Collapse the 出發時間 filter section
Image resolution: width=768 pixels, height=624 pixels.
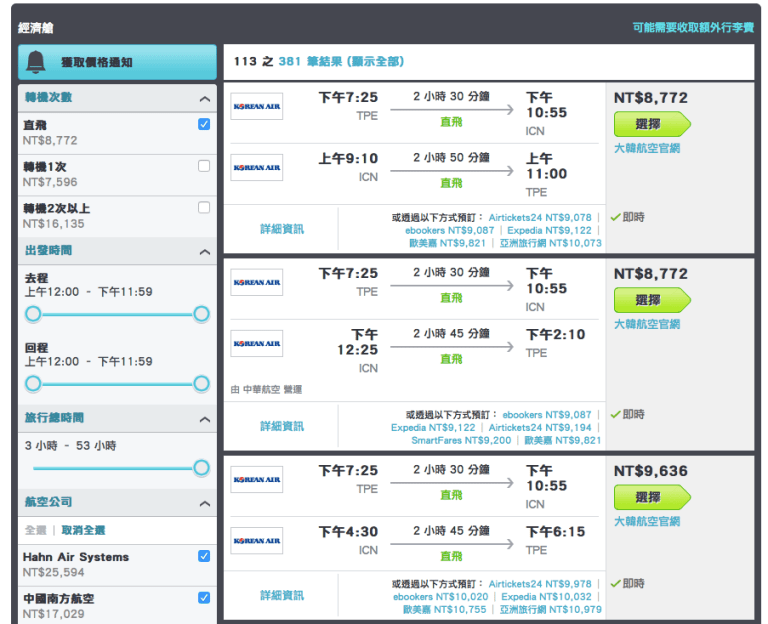pos(205,252)
